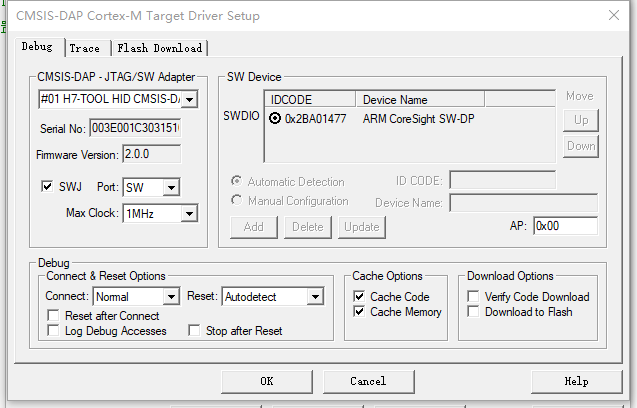Enable Download to Flash checkbox

[x=473, y=312]
